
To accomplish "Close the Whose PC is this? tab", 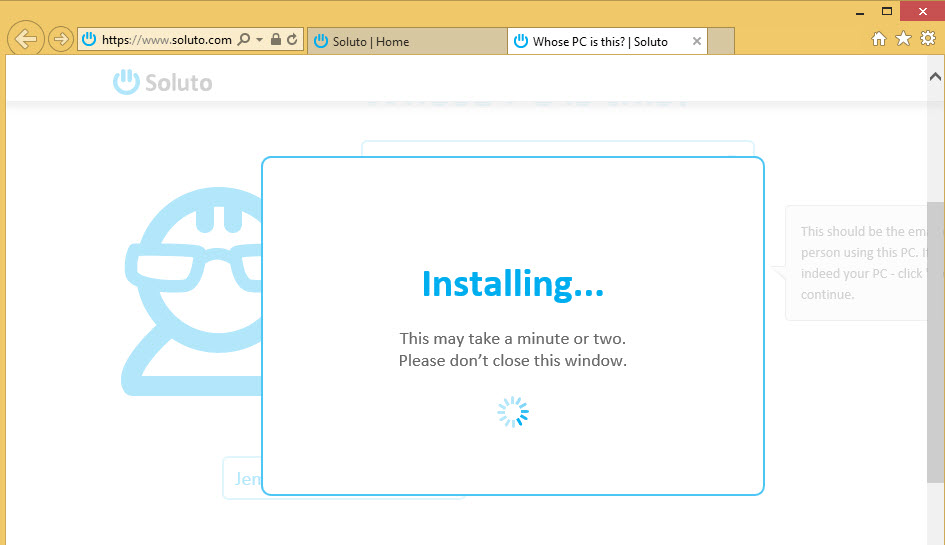I will pos(697,42).
